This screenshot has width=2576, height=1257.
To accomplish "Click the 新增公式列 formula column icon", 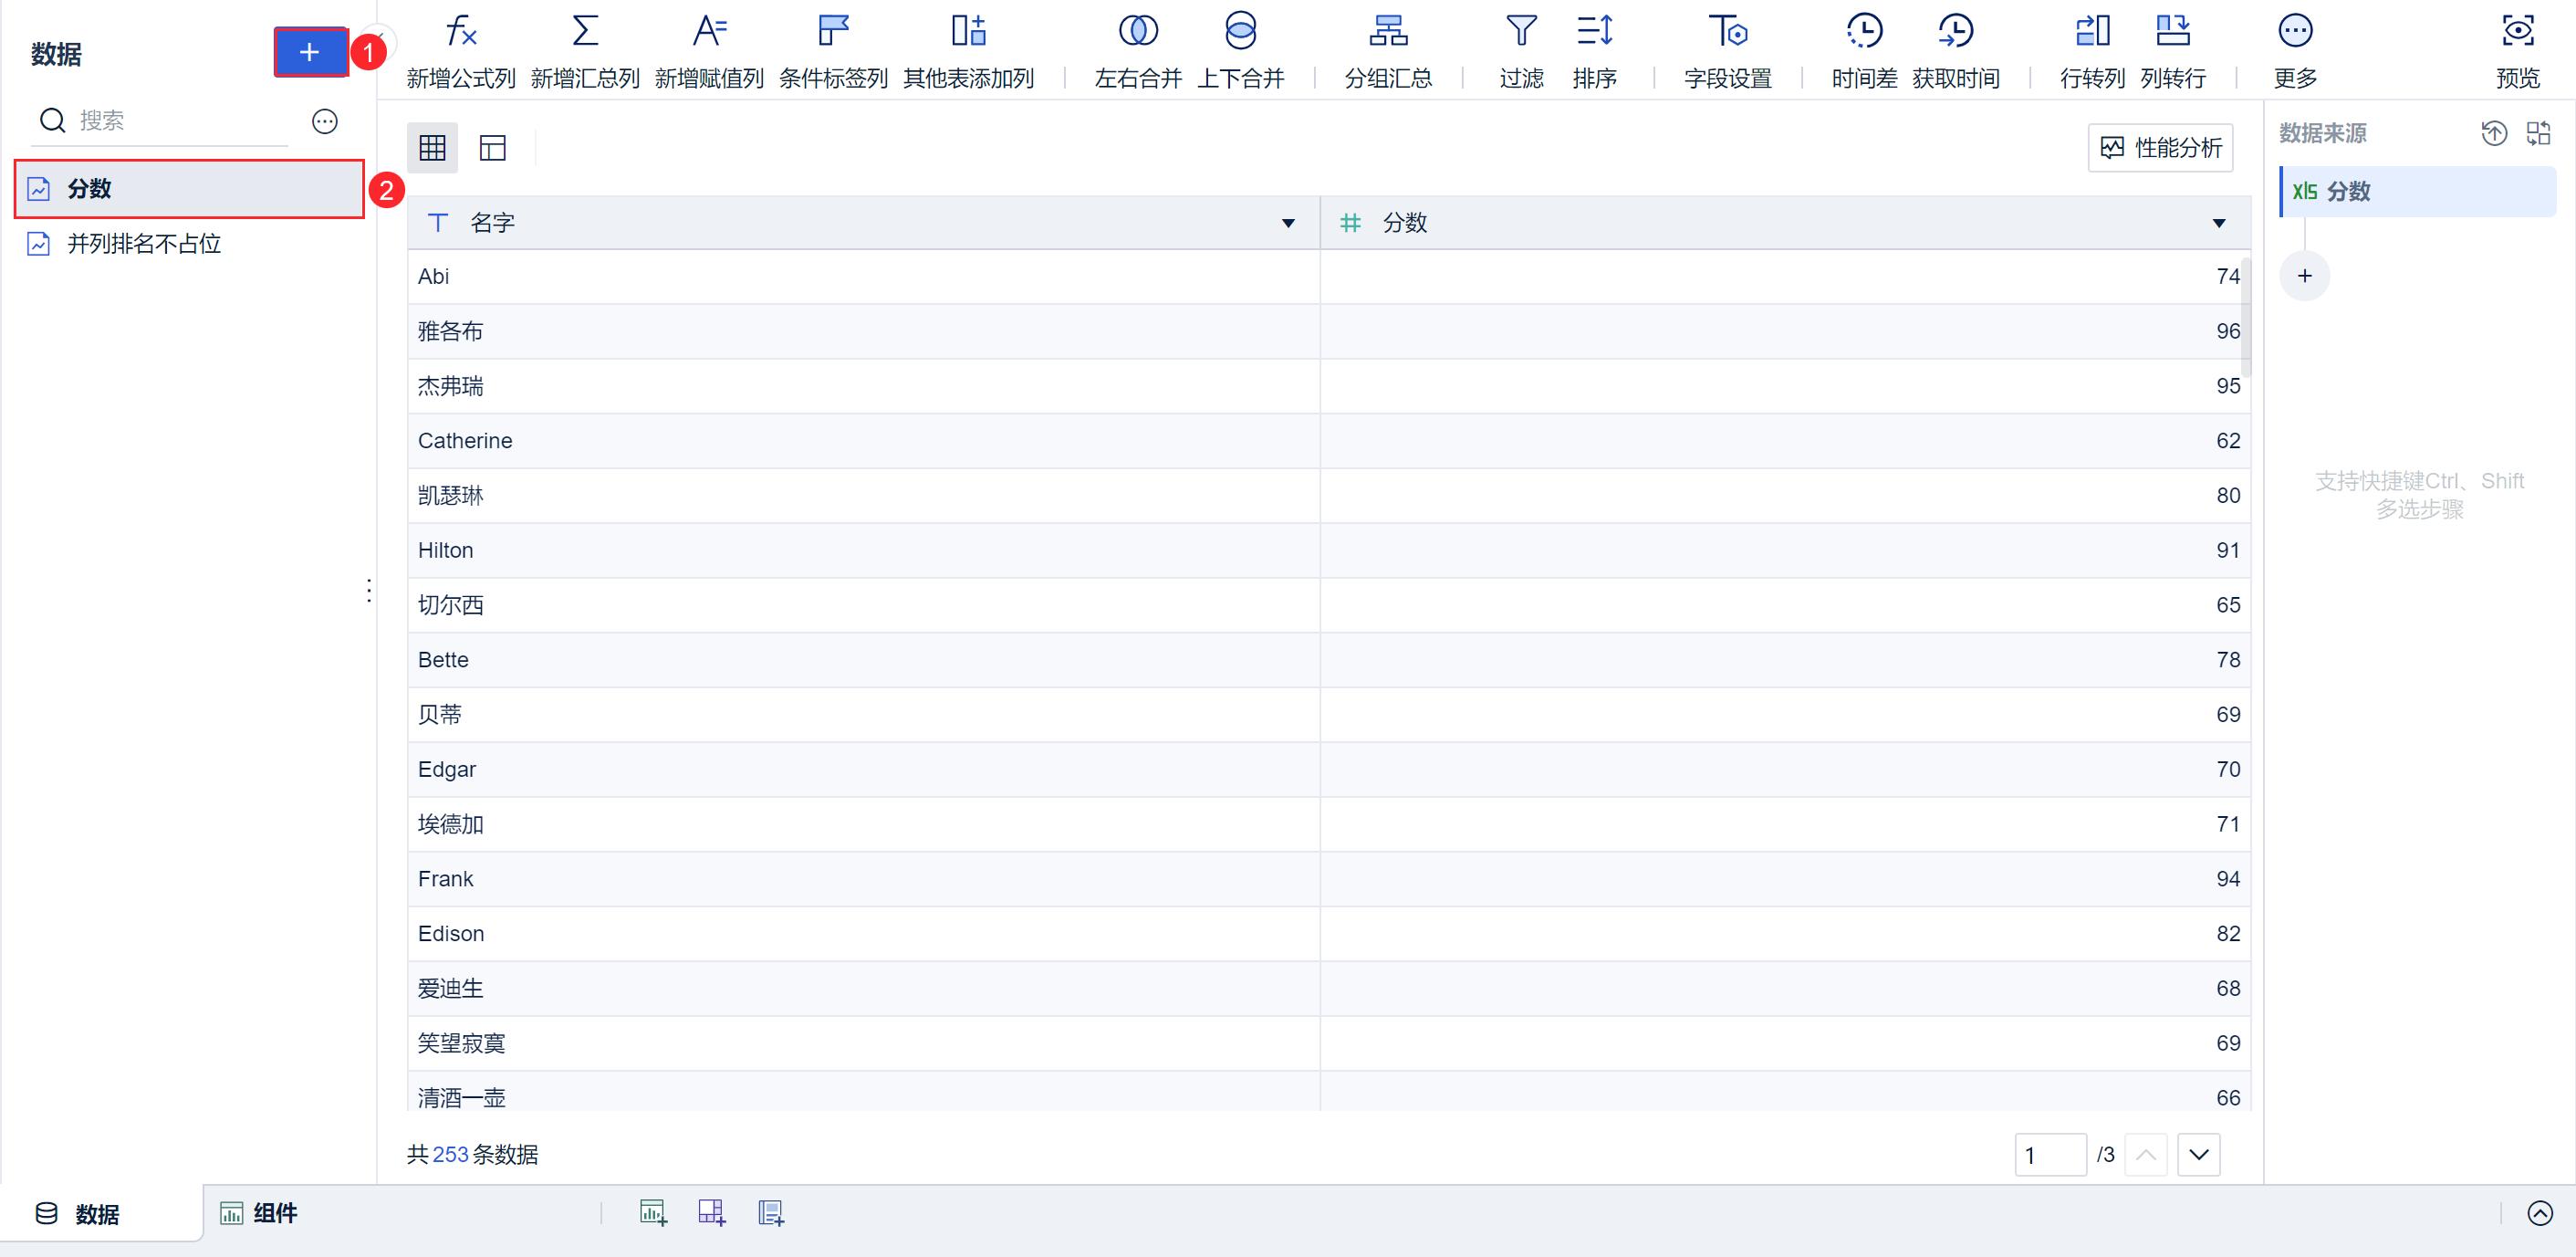I will (460, 32).
